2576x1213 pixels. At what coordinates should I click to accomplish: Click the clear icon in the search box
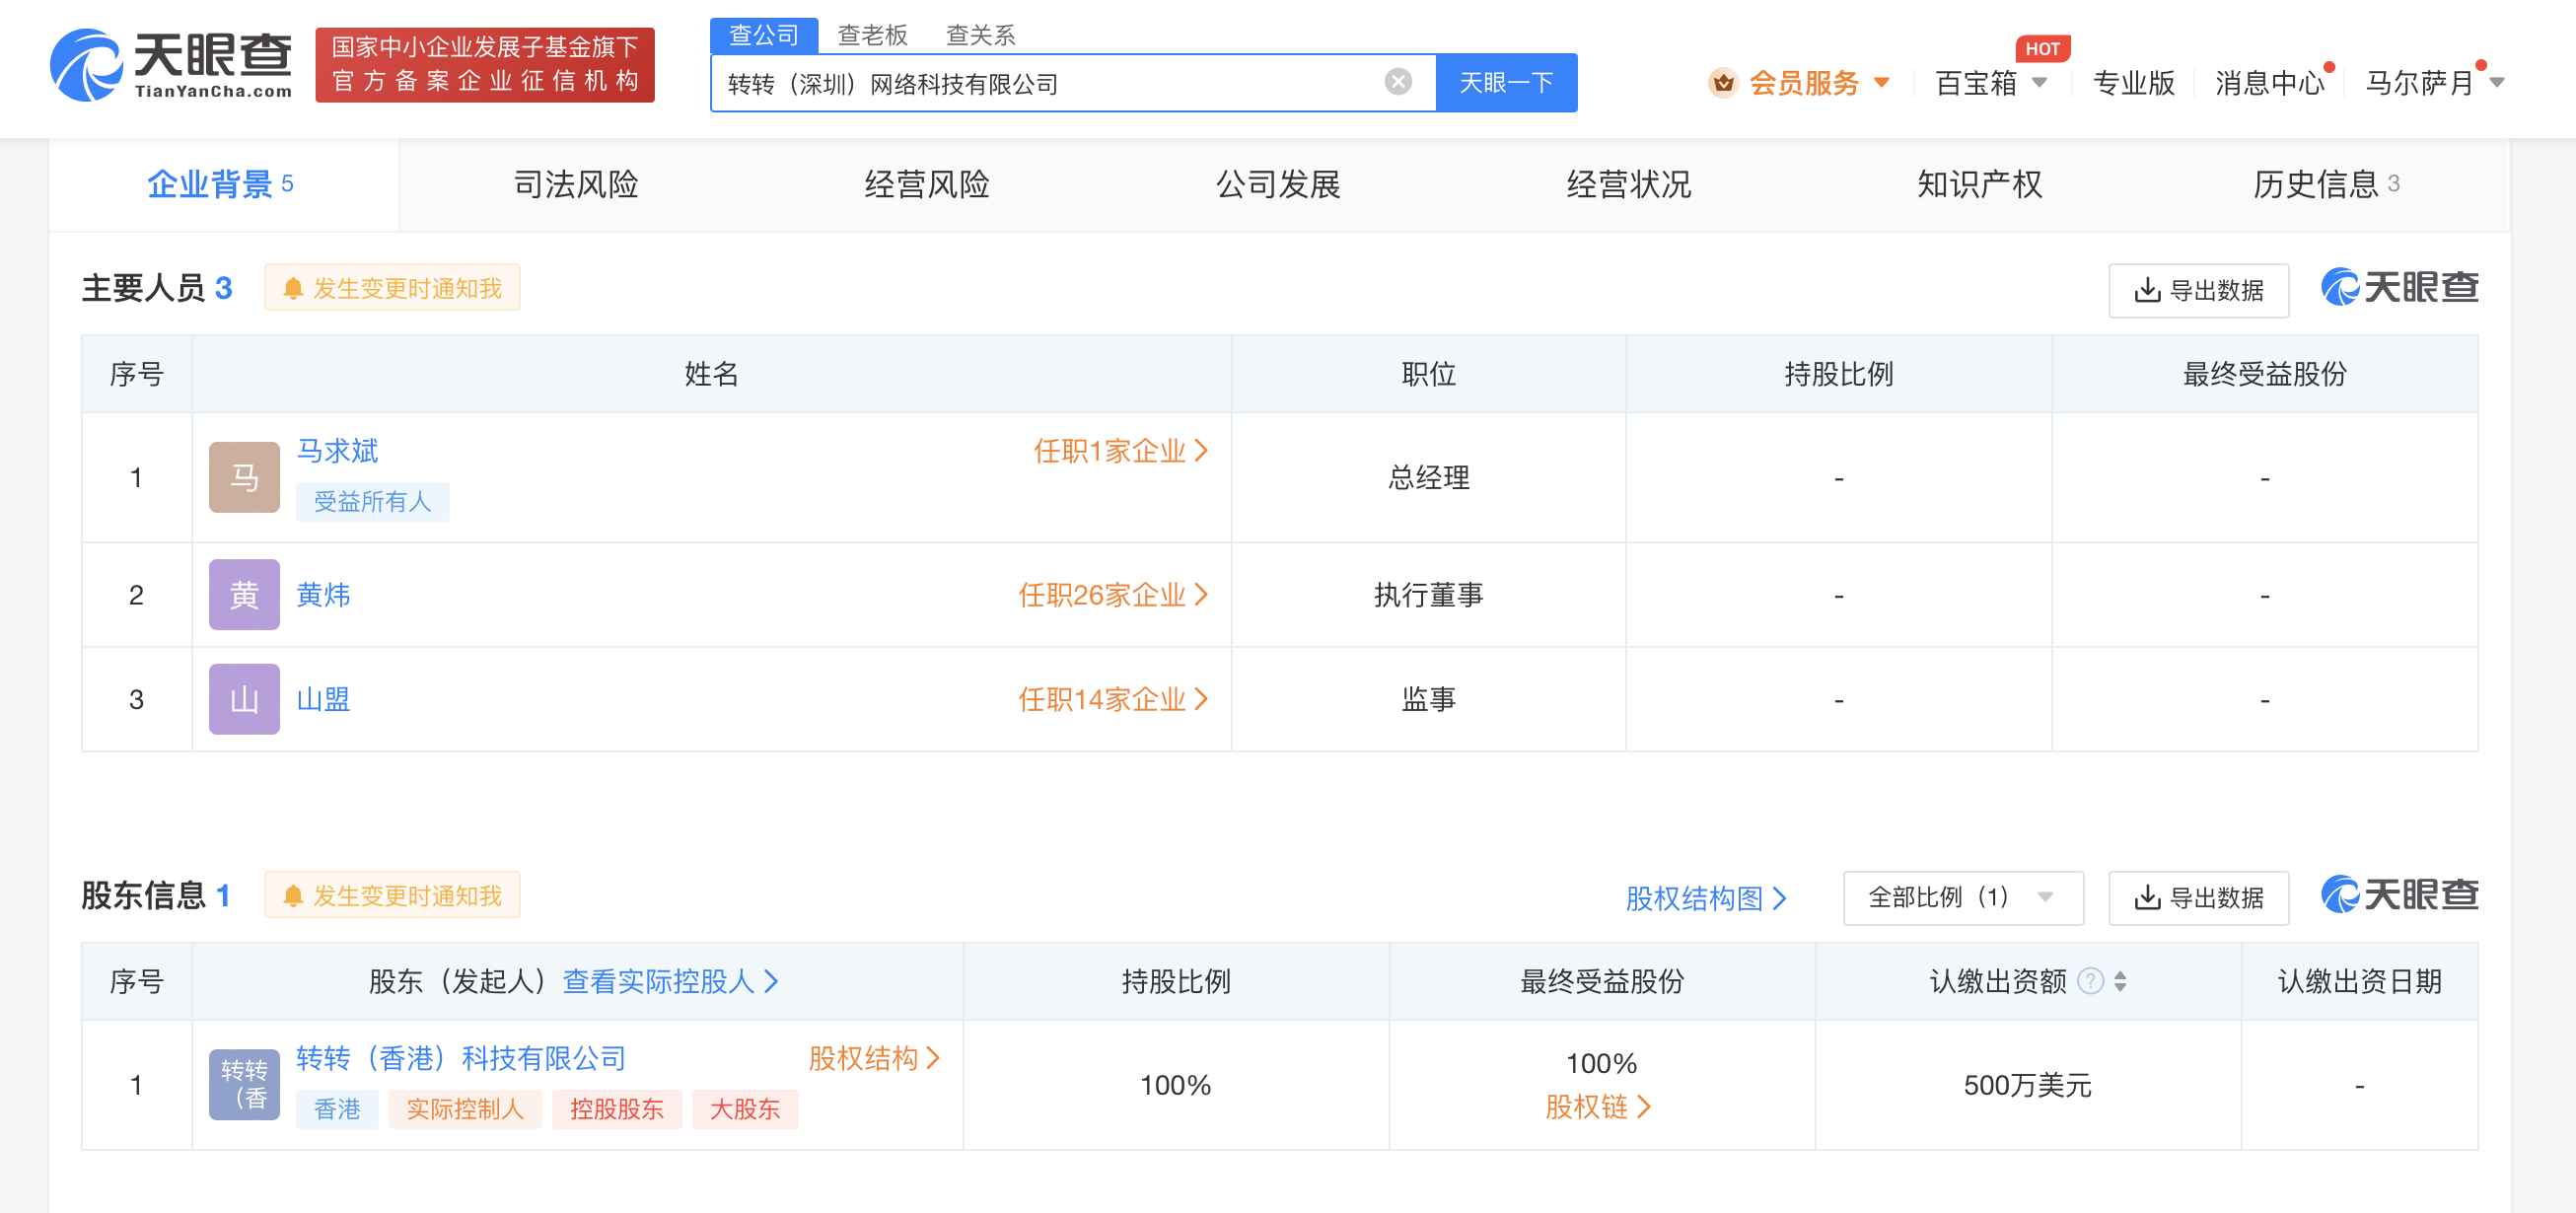[1397, 82]
